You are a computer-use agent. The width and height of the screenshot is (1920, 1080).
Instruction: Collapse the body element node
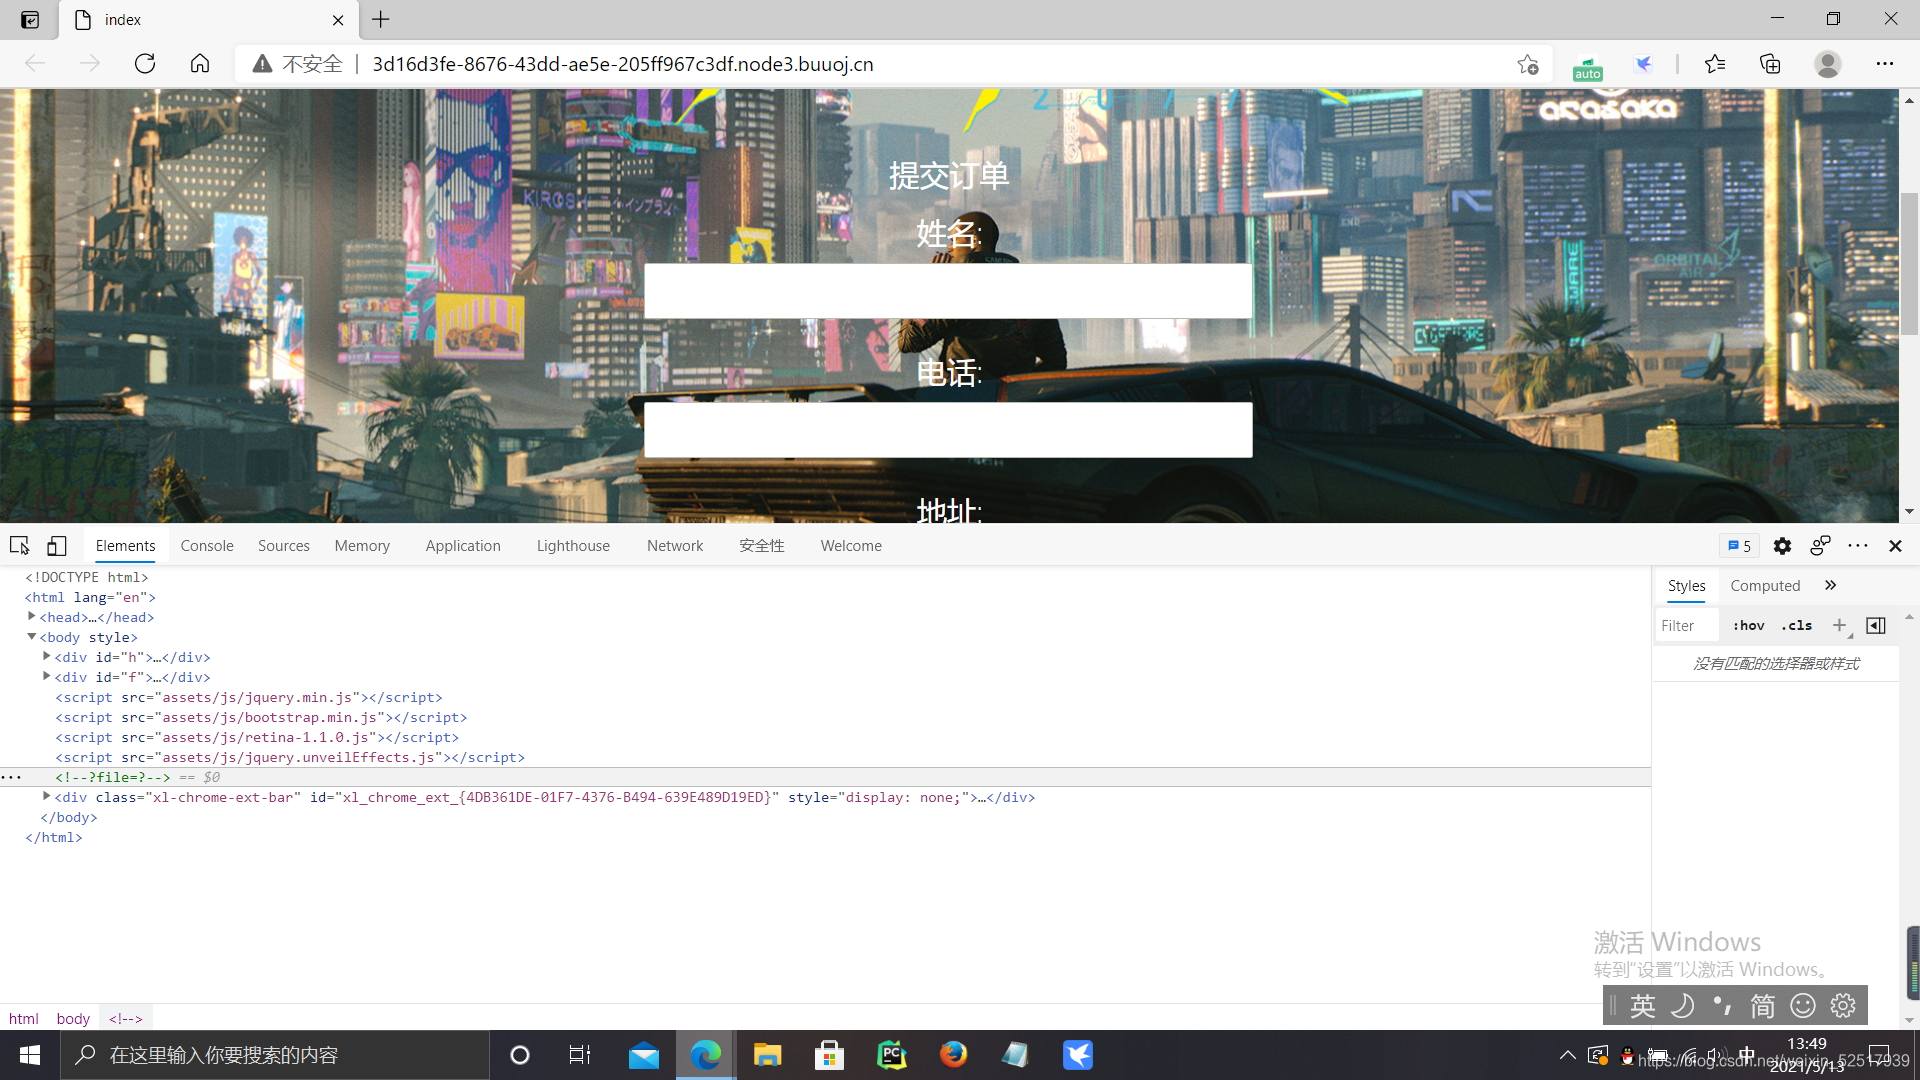(32, 637)
